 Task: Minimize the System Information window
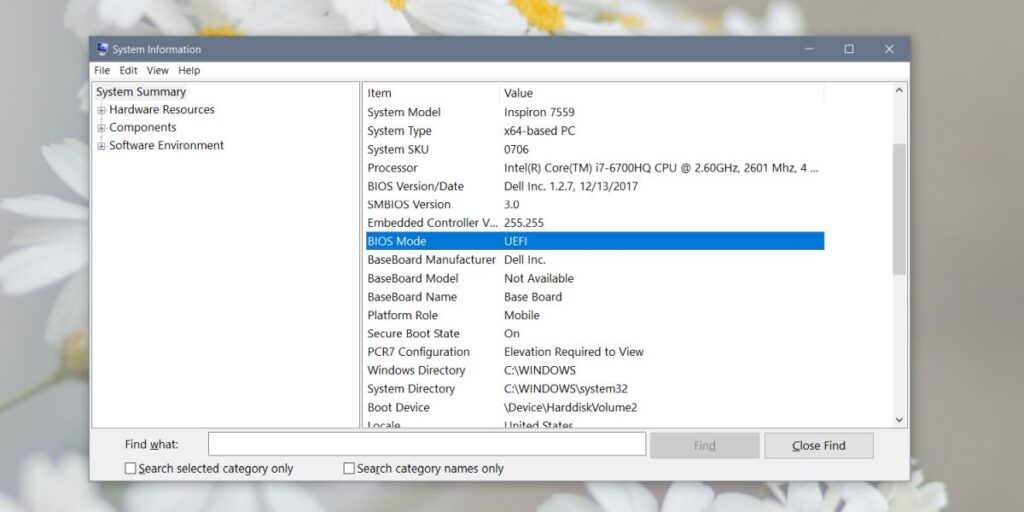(809, 49)
